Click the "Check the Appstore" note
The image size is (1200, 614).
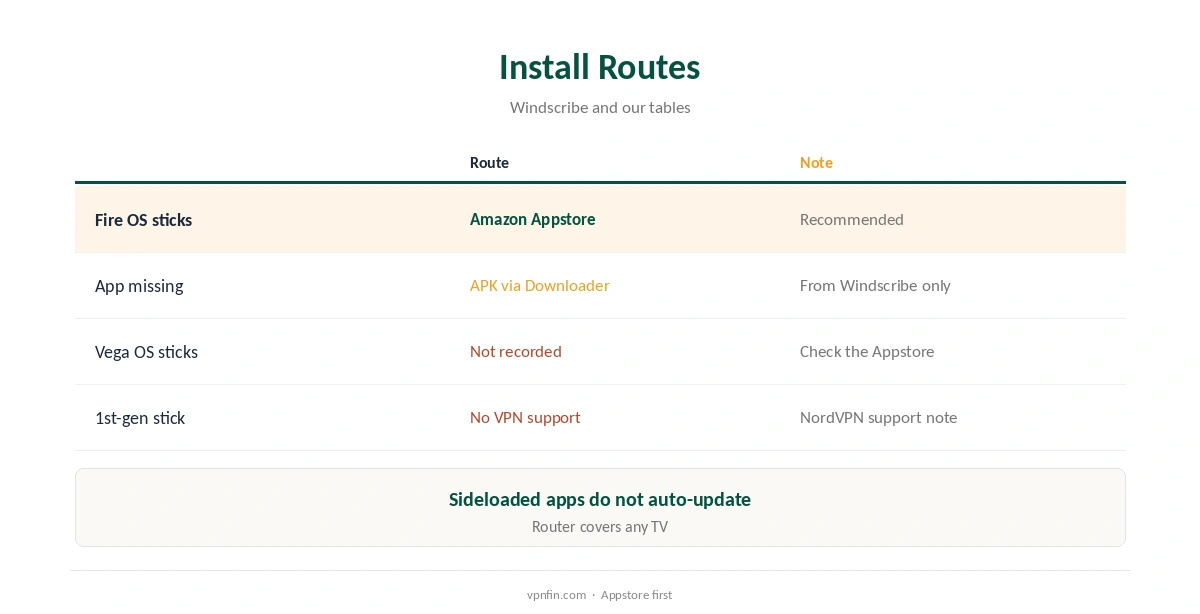tap(867, 351)
